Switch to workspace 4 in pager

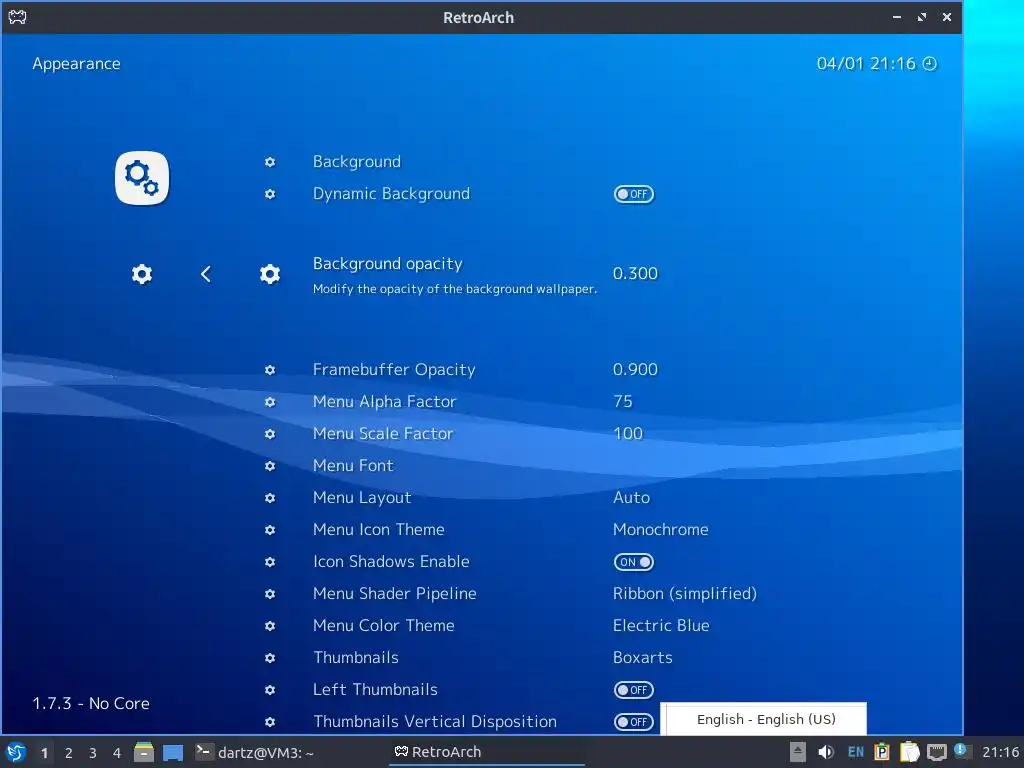(x=117, y=753)
